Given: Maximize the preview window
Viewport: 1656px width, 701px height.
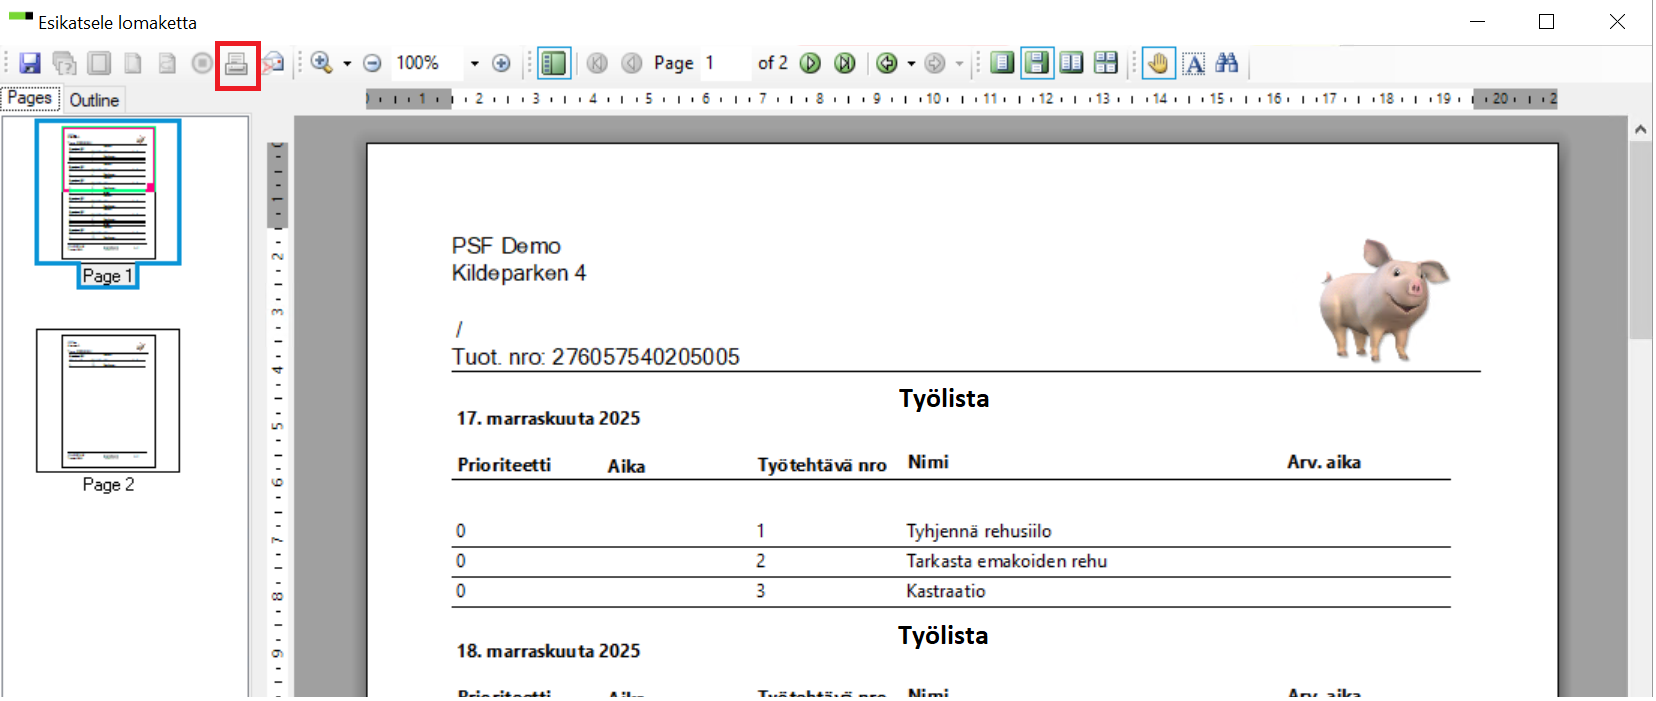Looking at the screenshot, I should [1546, 22].
